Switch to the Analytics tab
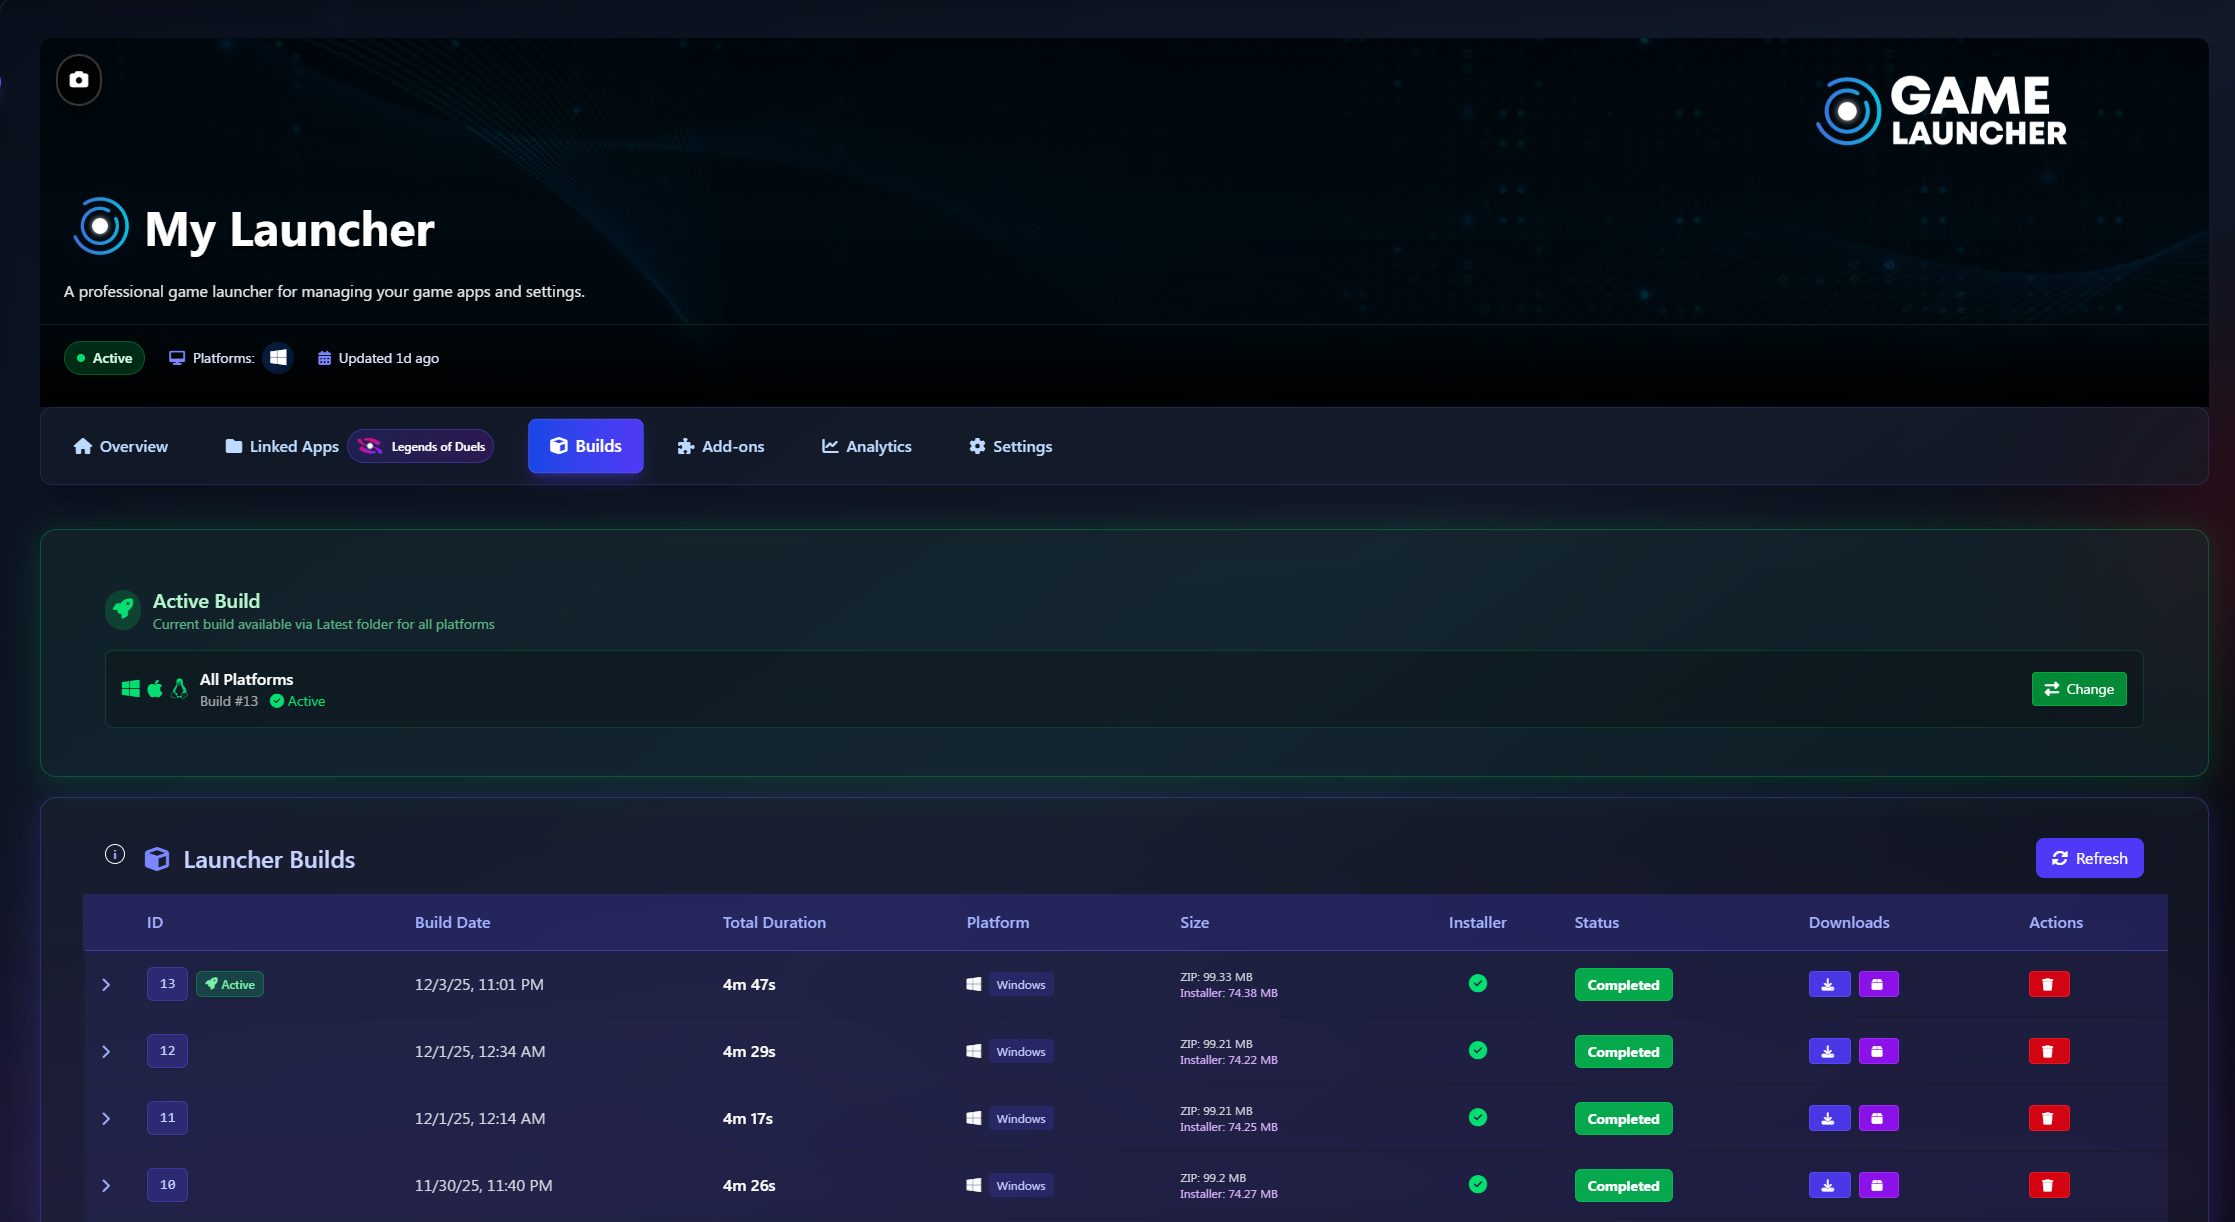Viewport: 2235px width, 1222px height. (x=866, y=447)
